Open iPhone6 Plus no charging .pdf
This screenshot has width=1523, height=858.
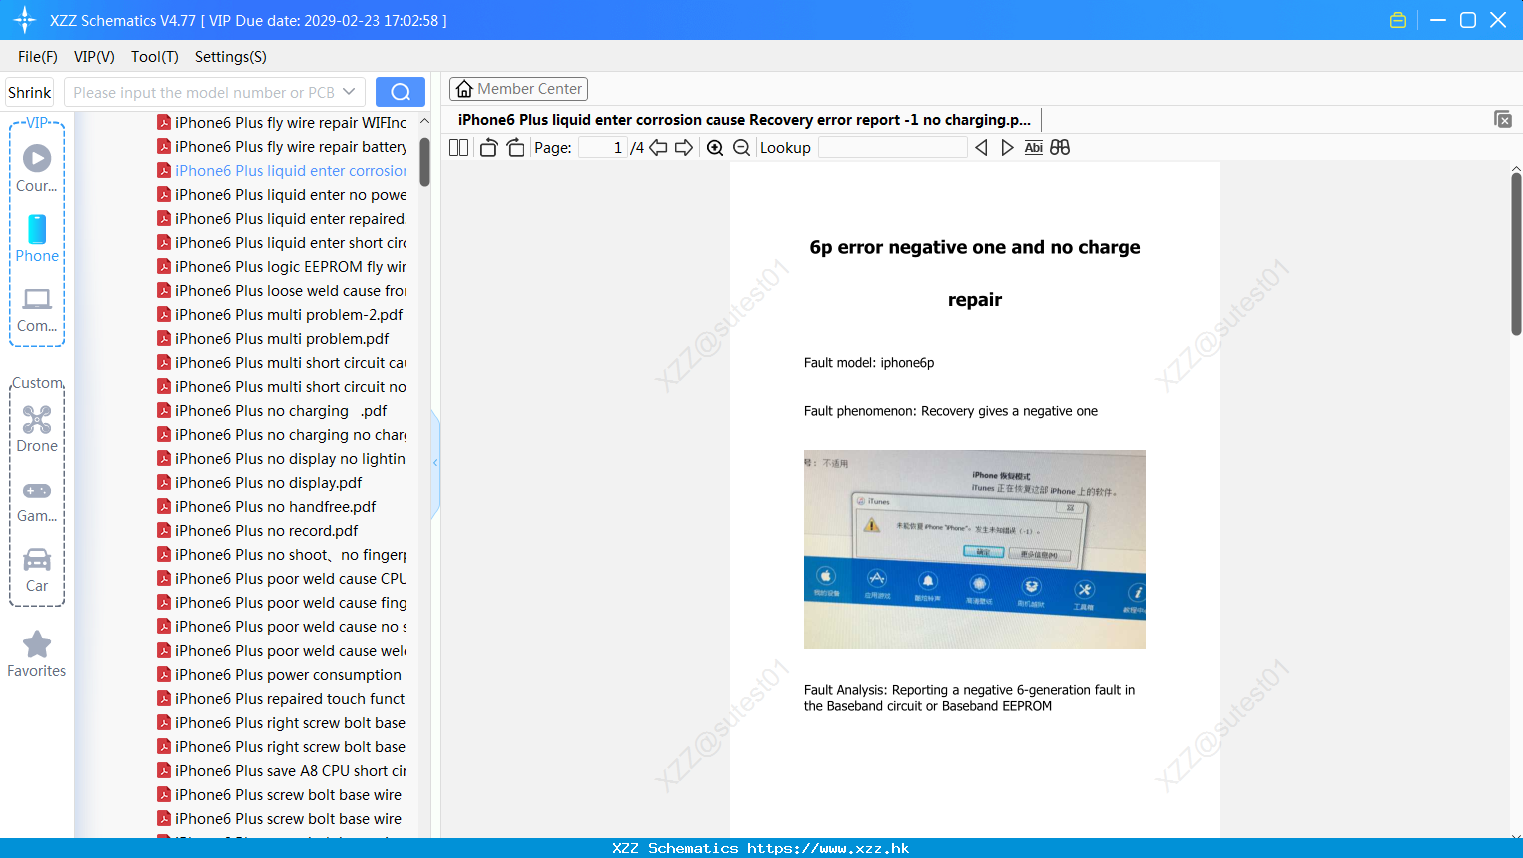pyautogui.click(x=272, y=411)
